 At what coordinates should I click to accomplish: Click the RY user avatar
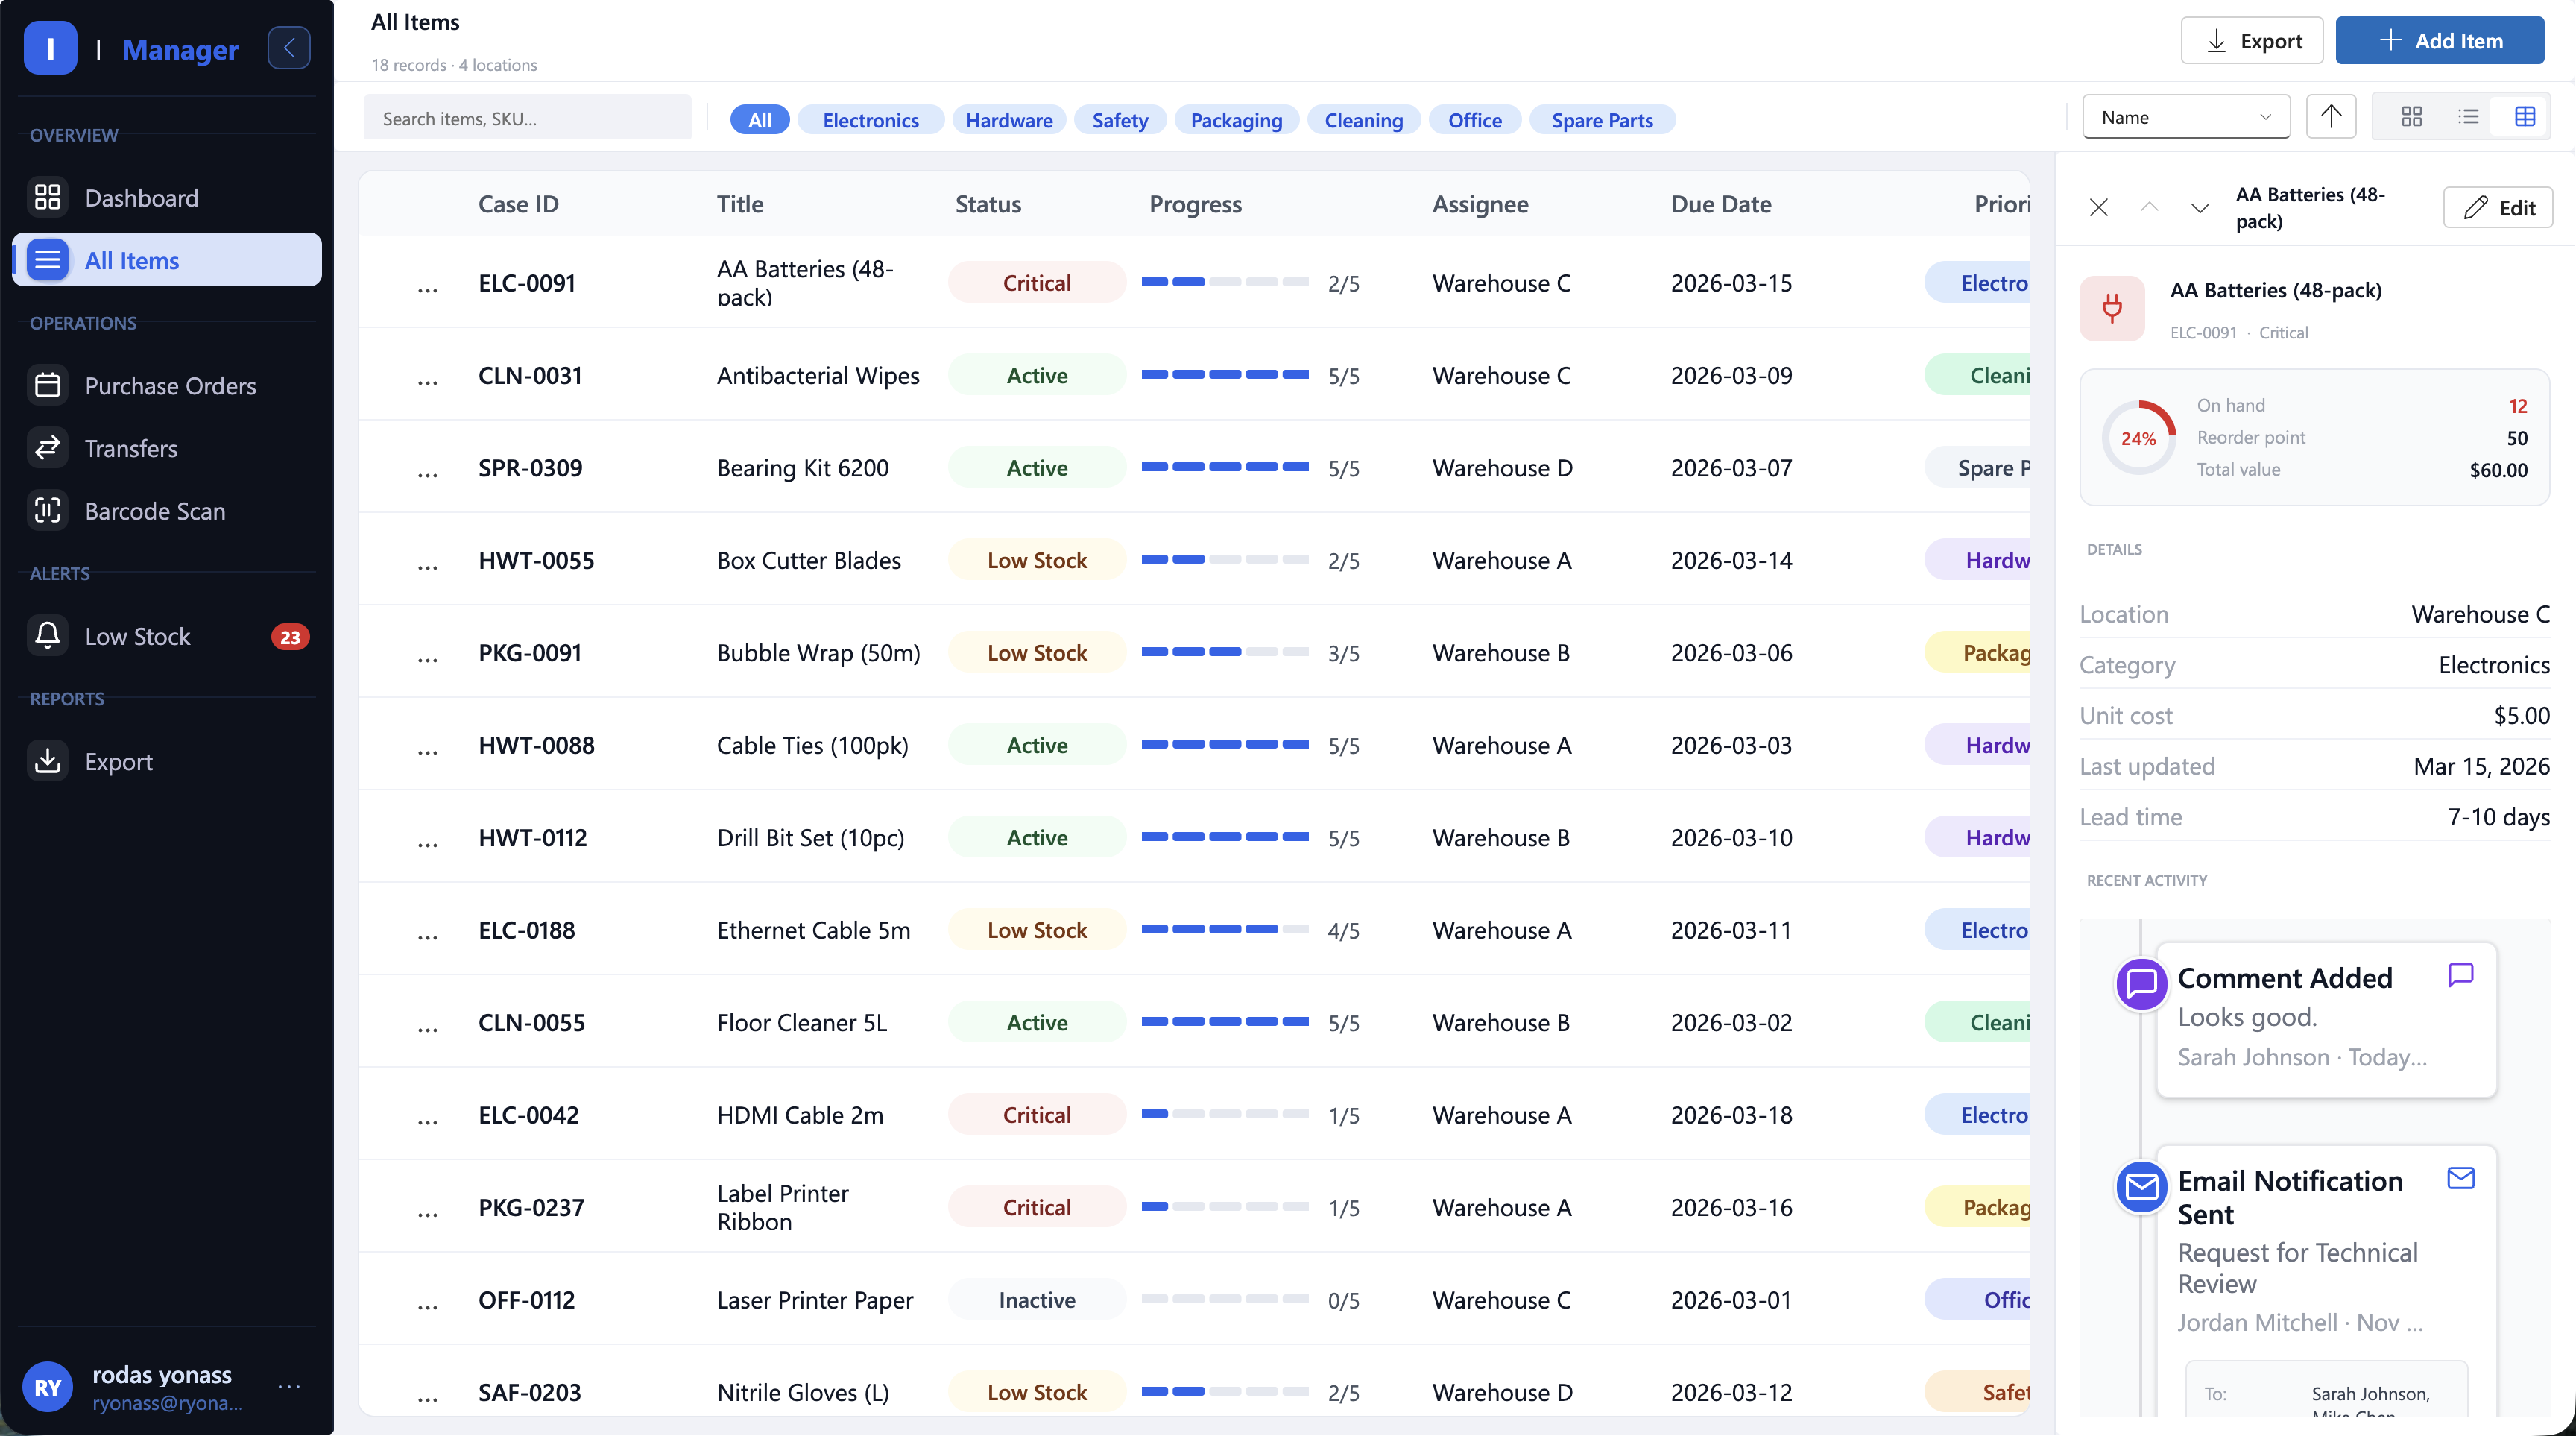(x=48, y=1387)
